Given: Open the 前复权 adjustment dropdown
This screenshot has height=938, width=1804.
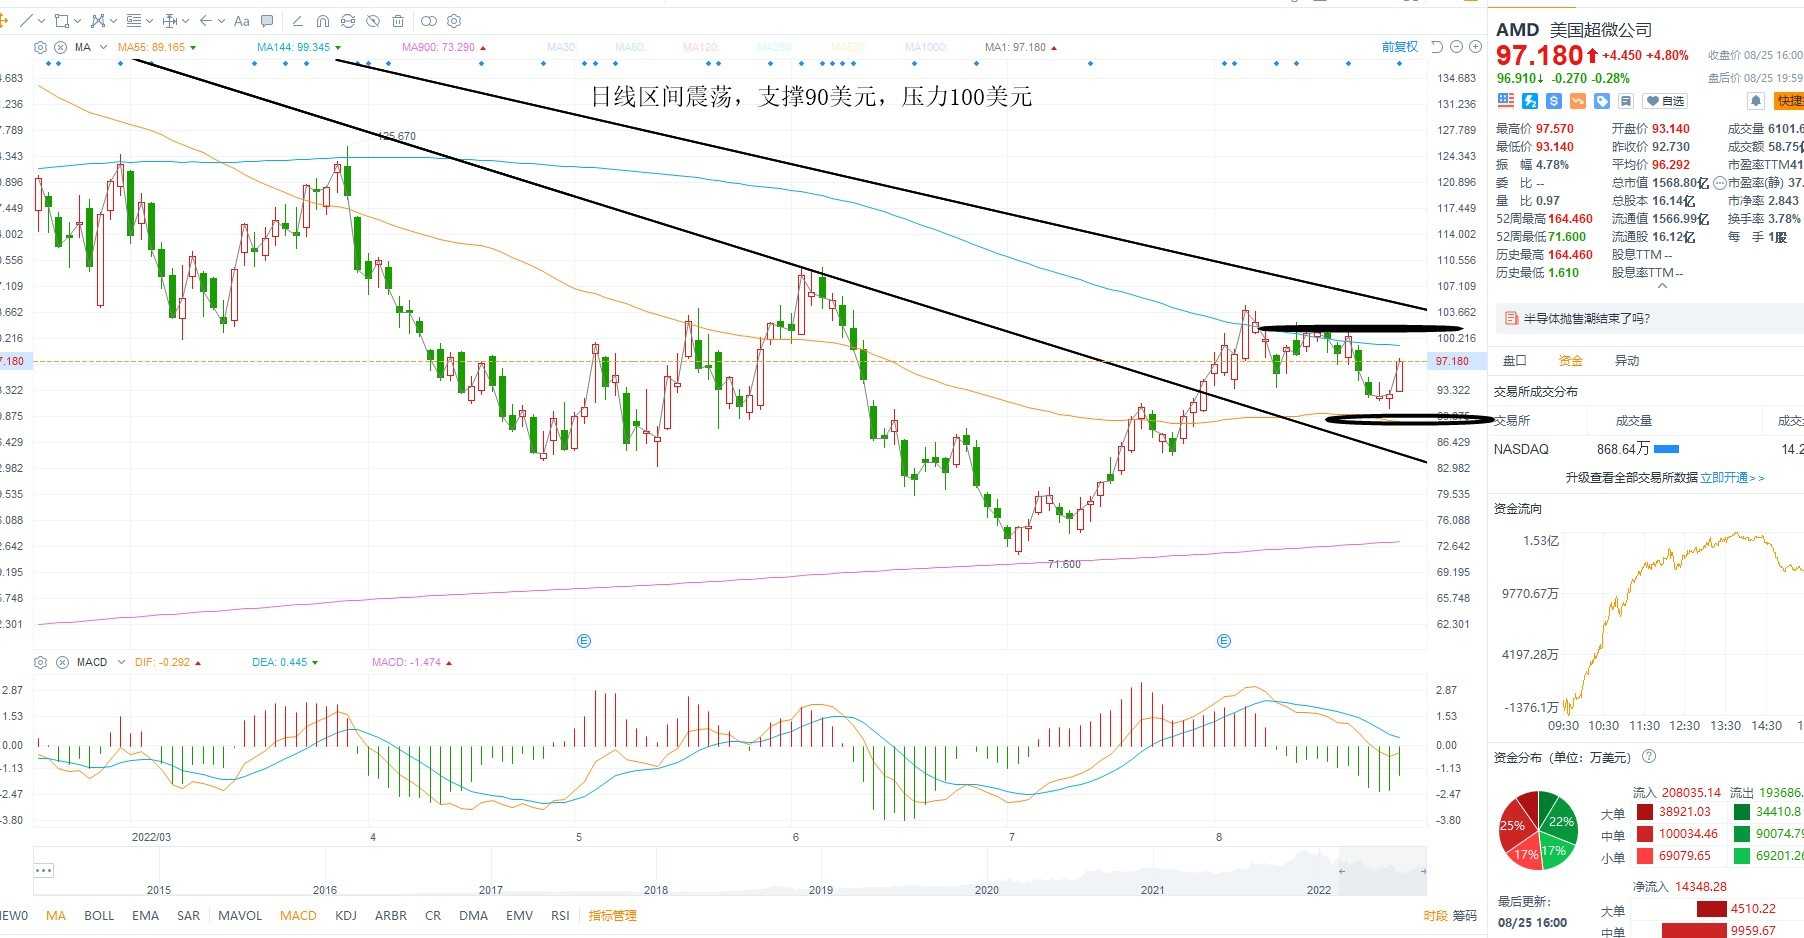Looking at the screenshot, I should (x=1400, y=47).
